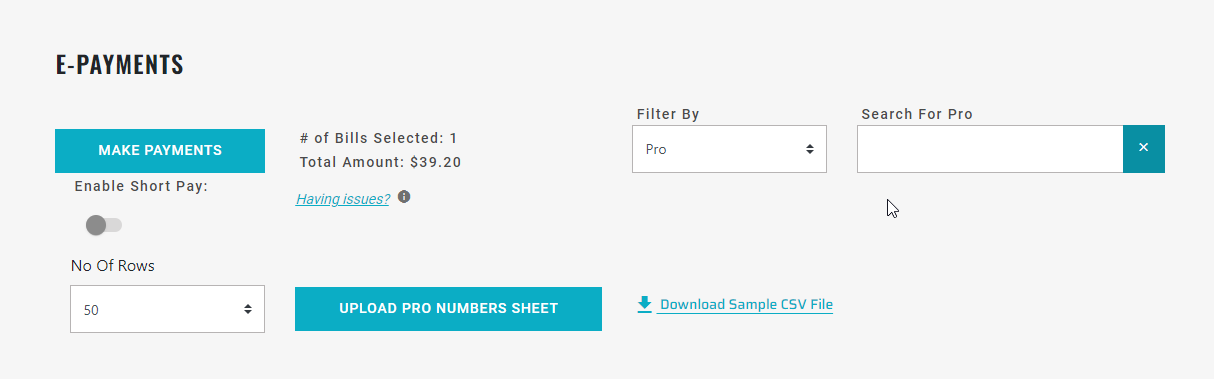Click the download arrow icon
The height and width of the screenshot is (379, 1214).
(645, 304)
